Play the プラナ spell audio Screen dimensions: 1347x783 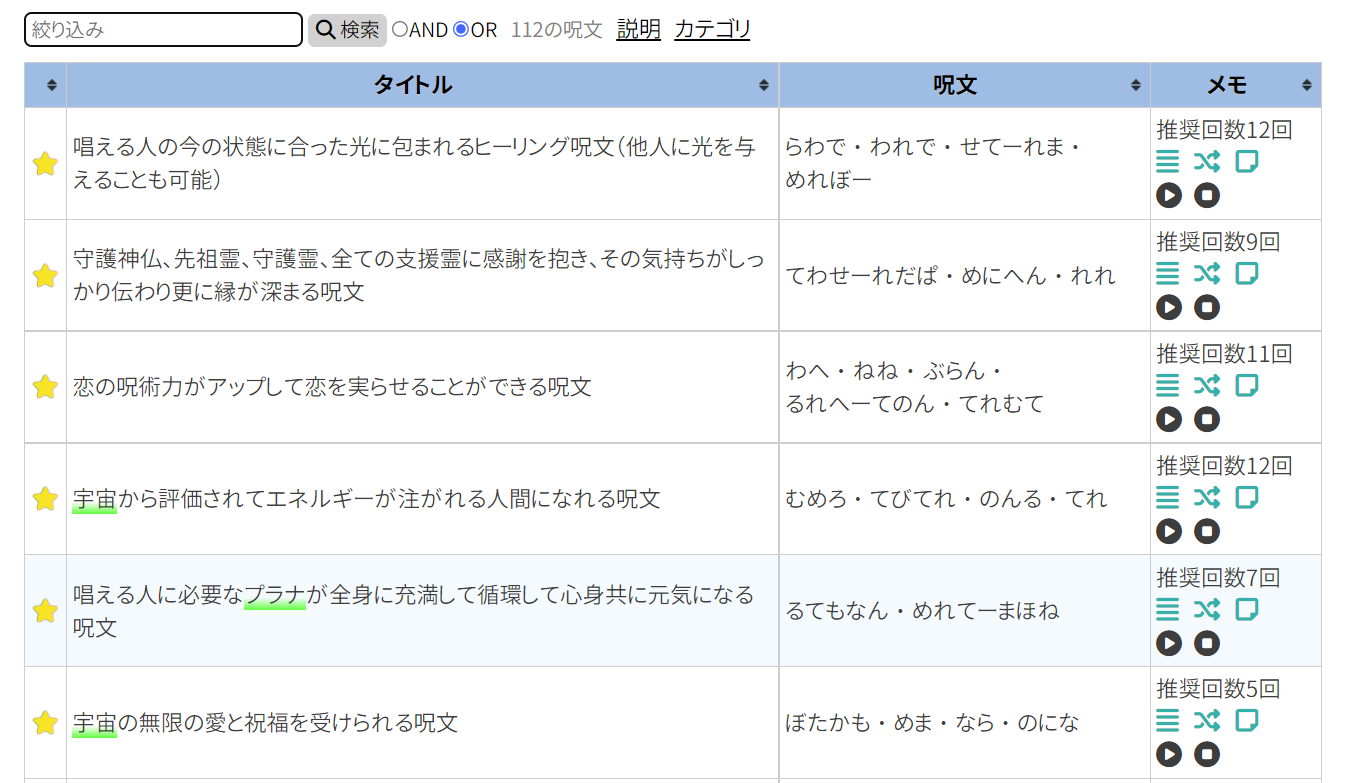(1169, 643)
